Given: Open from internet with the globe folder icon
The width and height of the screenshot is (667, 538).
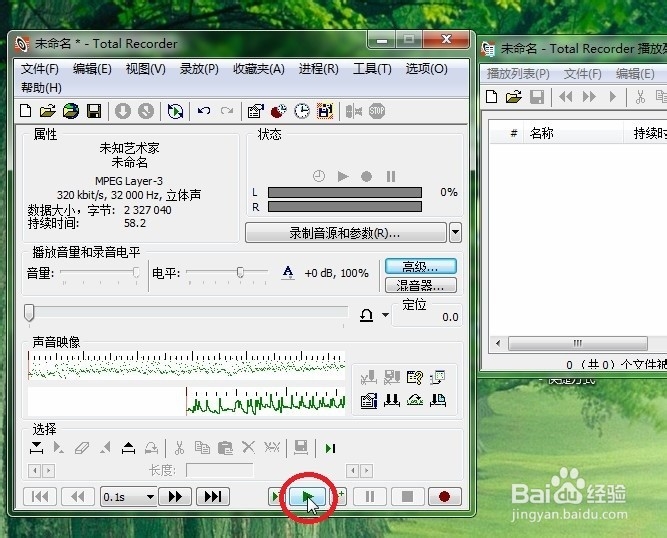Looking at the screenshot, I should click(x=71, y=111).
